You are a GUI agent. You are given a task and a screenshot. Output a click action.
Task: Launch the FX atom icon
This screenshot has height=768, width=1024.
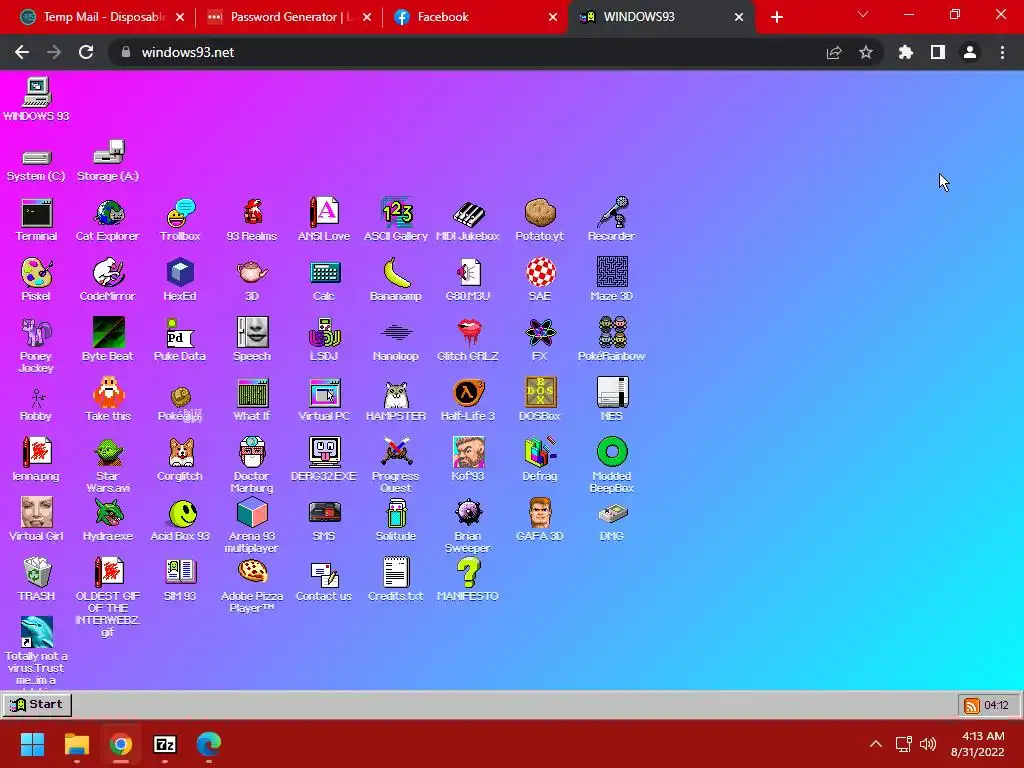click(x=540, y=340)
